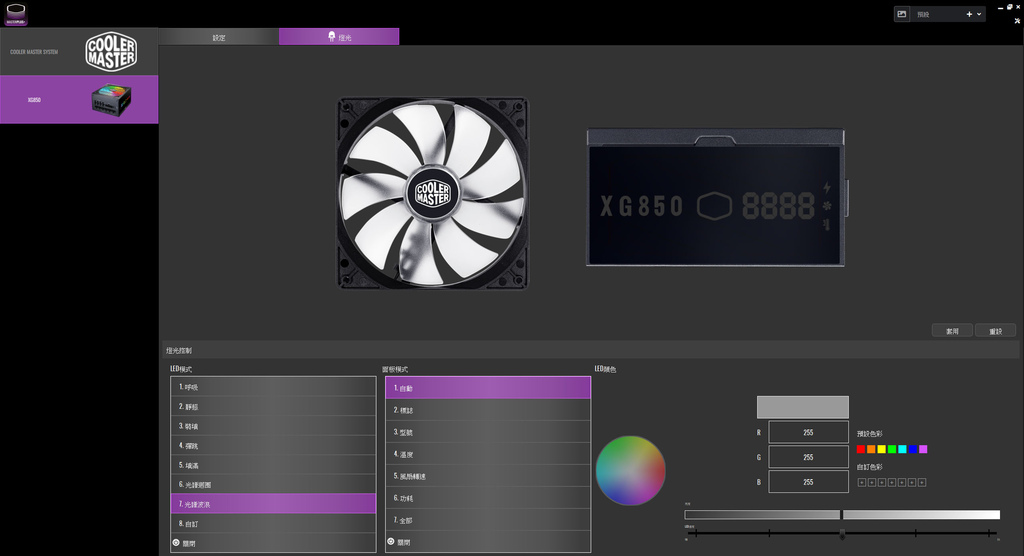
Task: Switch to the 設定 tab
Action: point(219,37)
